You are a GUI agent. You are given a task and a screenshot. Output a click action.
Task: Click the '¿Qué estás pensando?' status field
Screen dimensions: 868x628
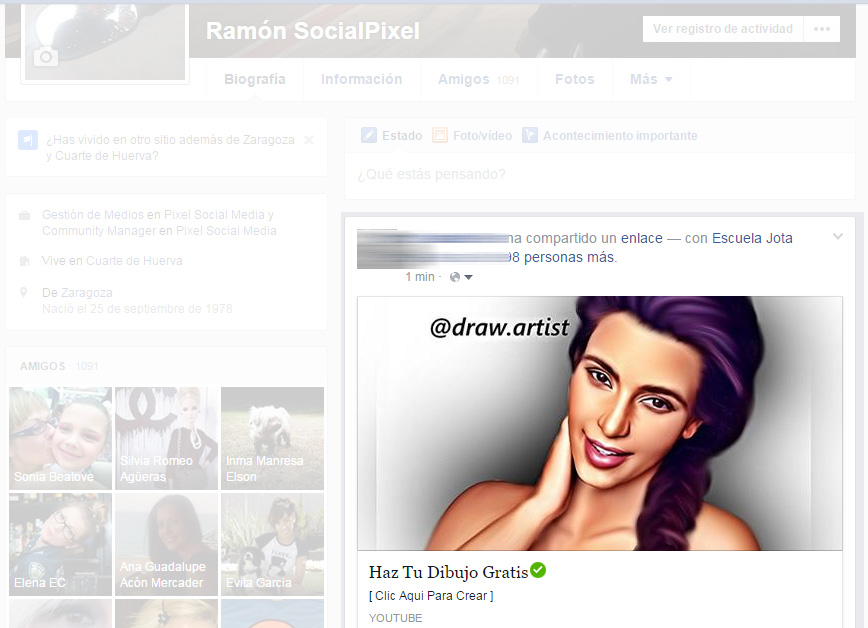[x=600, y=174]
